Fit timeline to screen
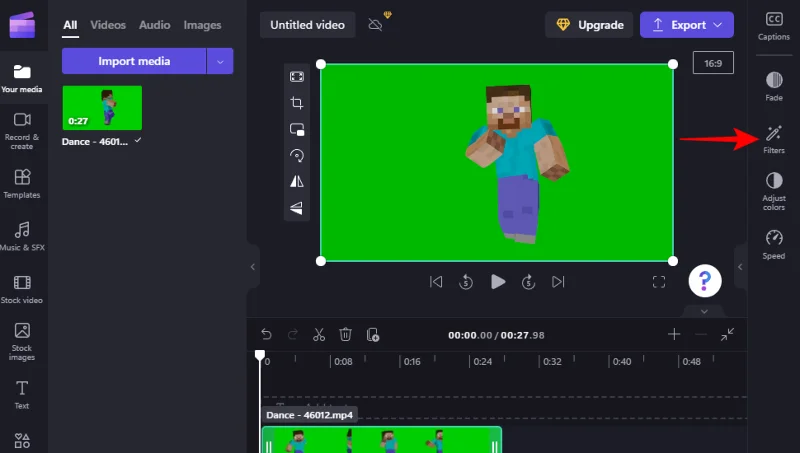The height and width of the screenshot is (453, 800). pos(728,334)
